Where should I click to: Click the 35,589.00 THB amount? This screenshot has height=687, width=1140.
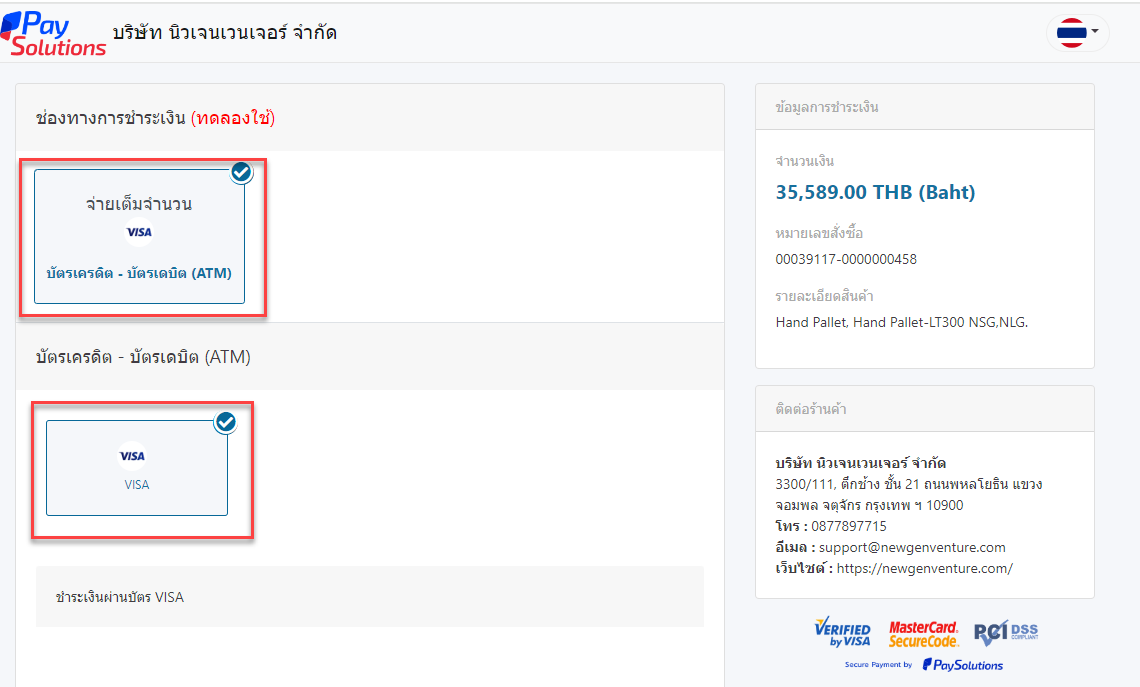point(875,192)
